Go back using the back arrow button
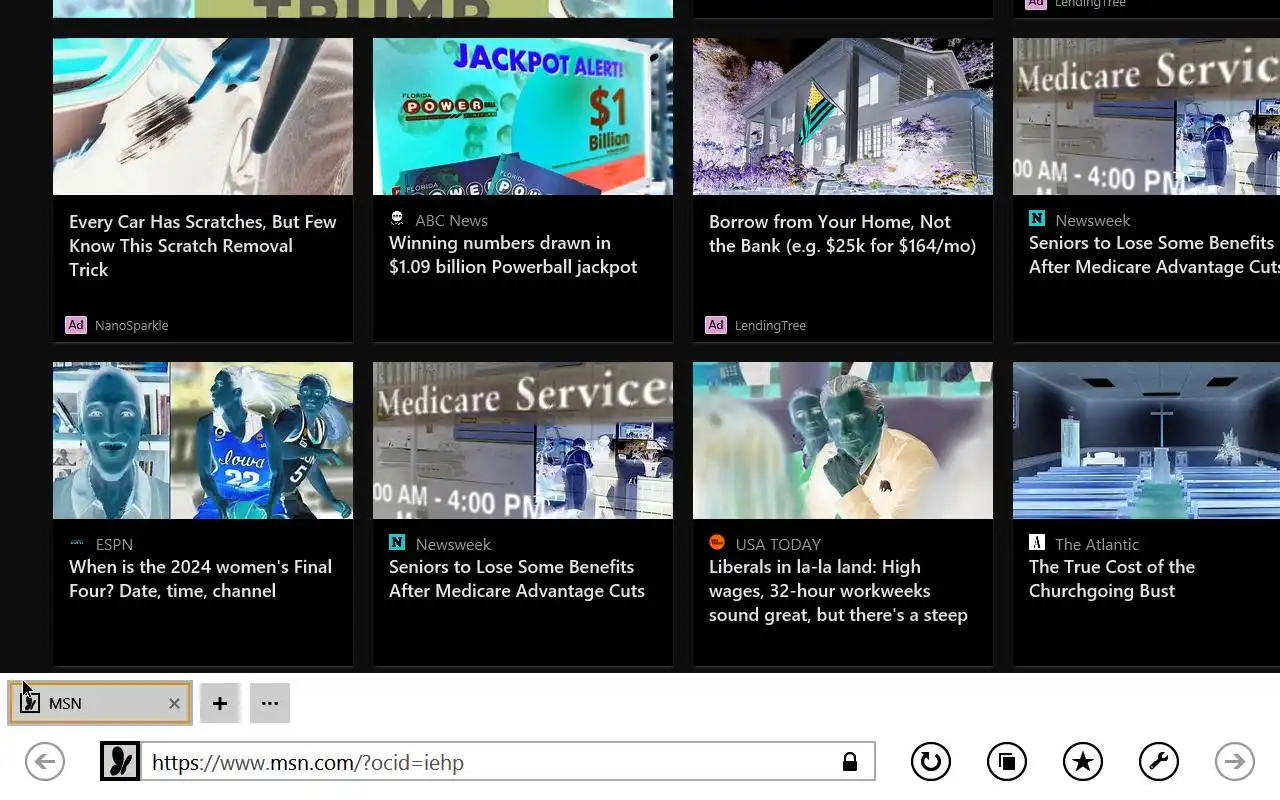The image size is (1280, 800). click(x=45, y=762)
